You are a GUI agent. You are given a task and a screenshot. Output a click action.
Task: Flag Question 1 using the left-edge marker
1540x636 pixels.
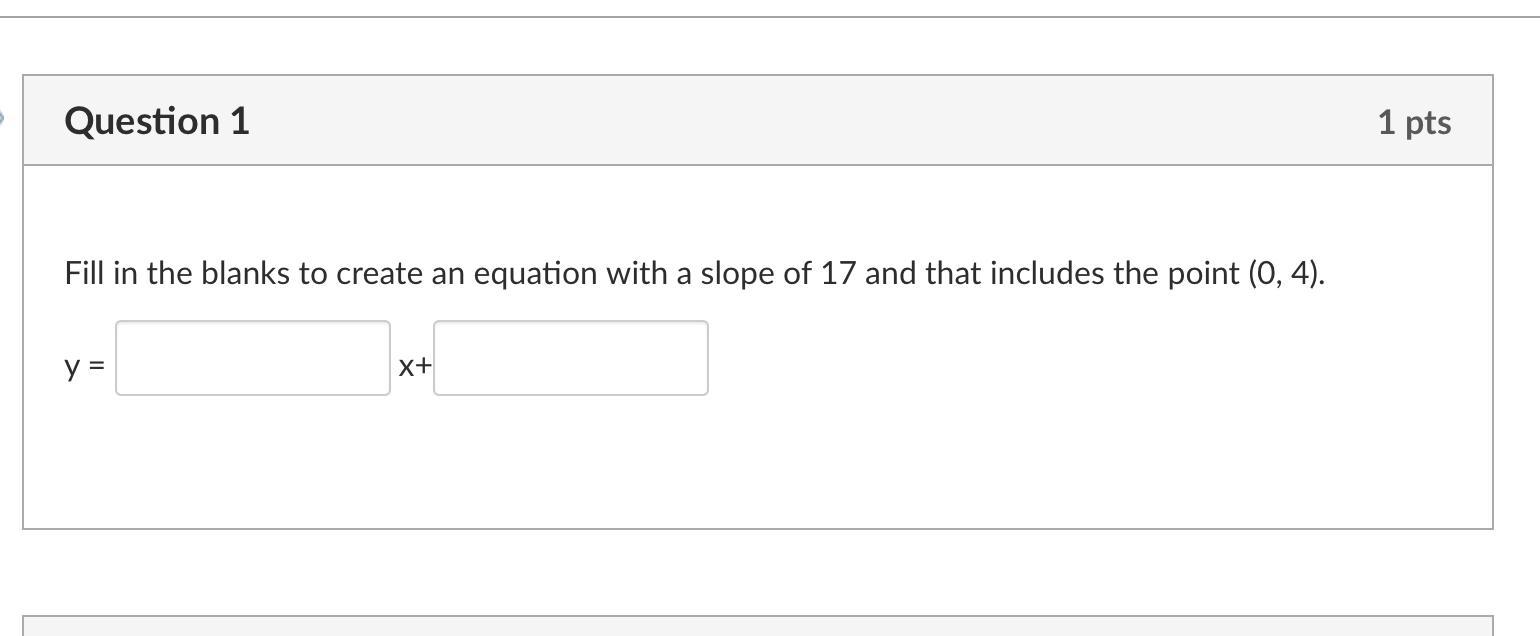coord(3,119)
